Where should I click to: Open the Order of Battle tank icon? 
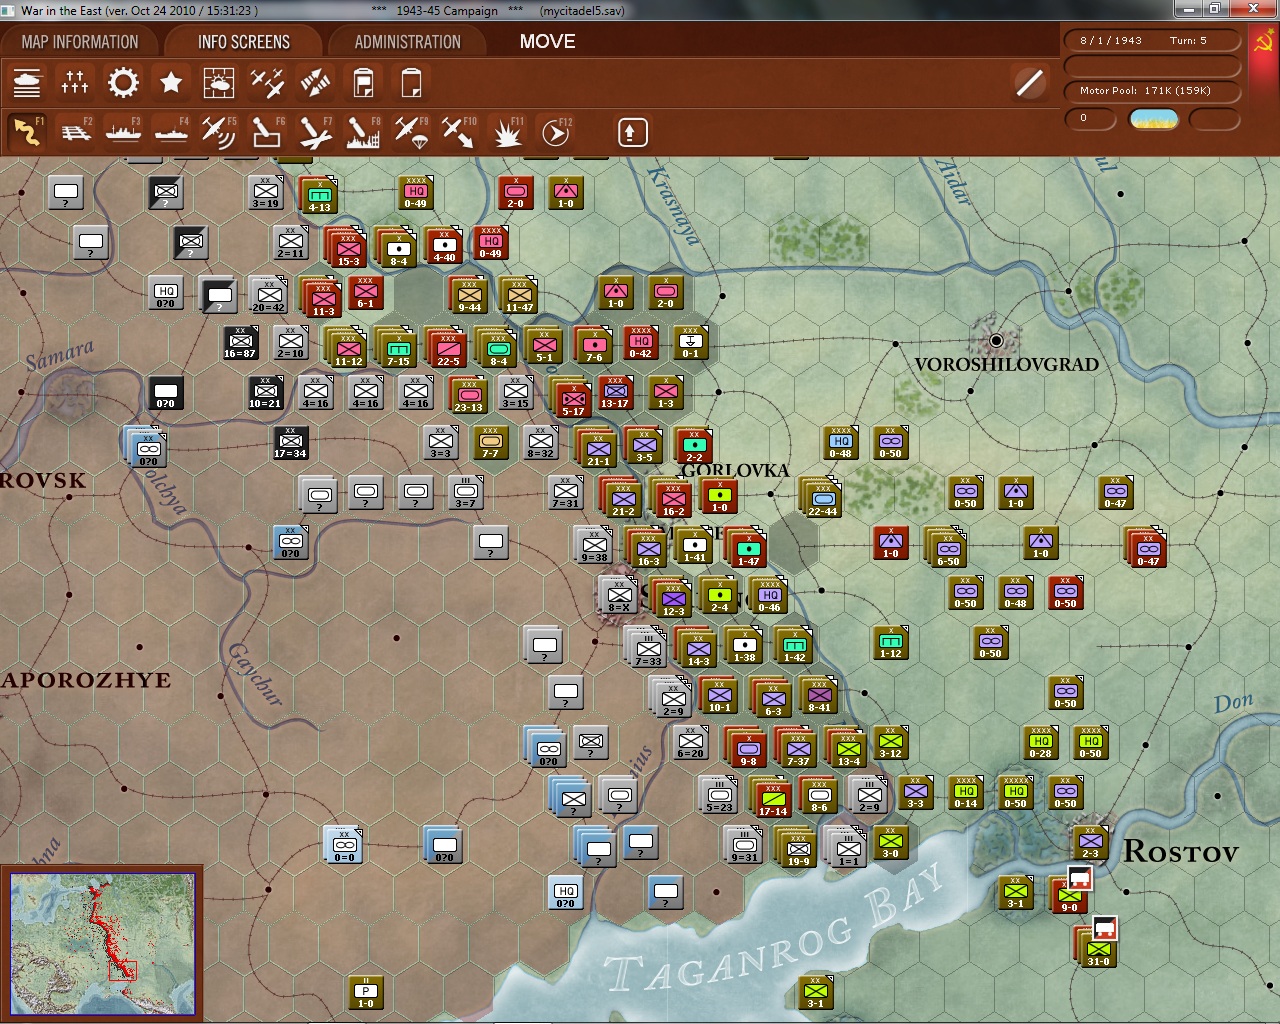pos(27,83)
